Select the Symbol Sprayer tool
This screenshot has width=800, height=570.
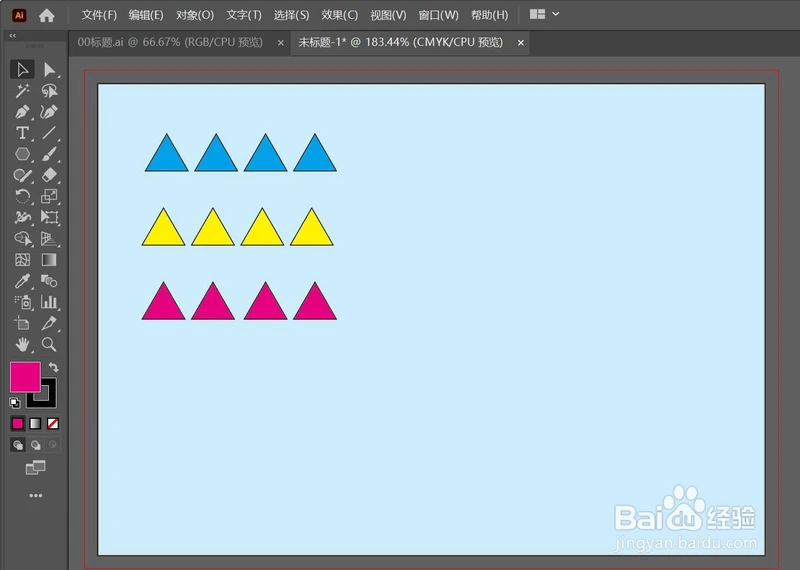[22, 302]
